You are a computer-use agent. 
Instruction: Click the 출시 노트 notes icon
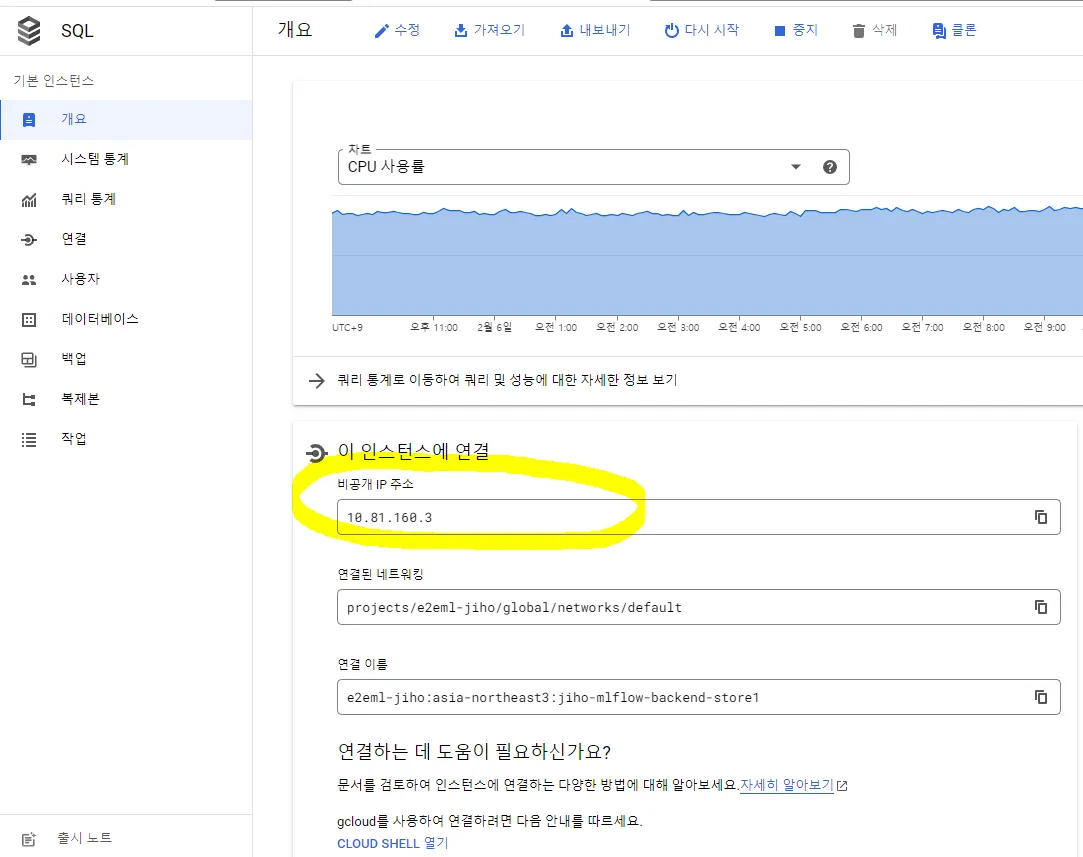(x=29, y=840)
